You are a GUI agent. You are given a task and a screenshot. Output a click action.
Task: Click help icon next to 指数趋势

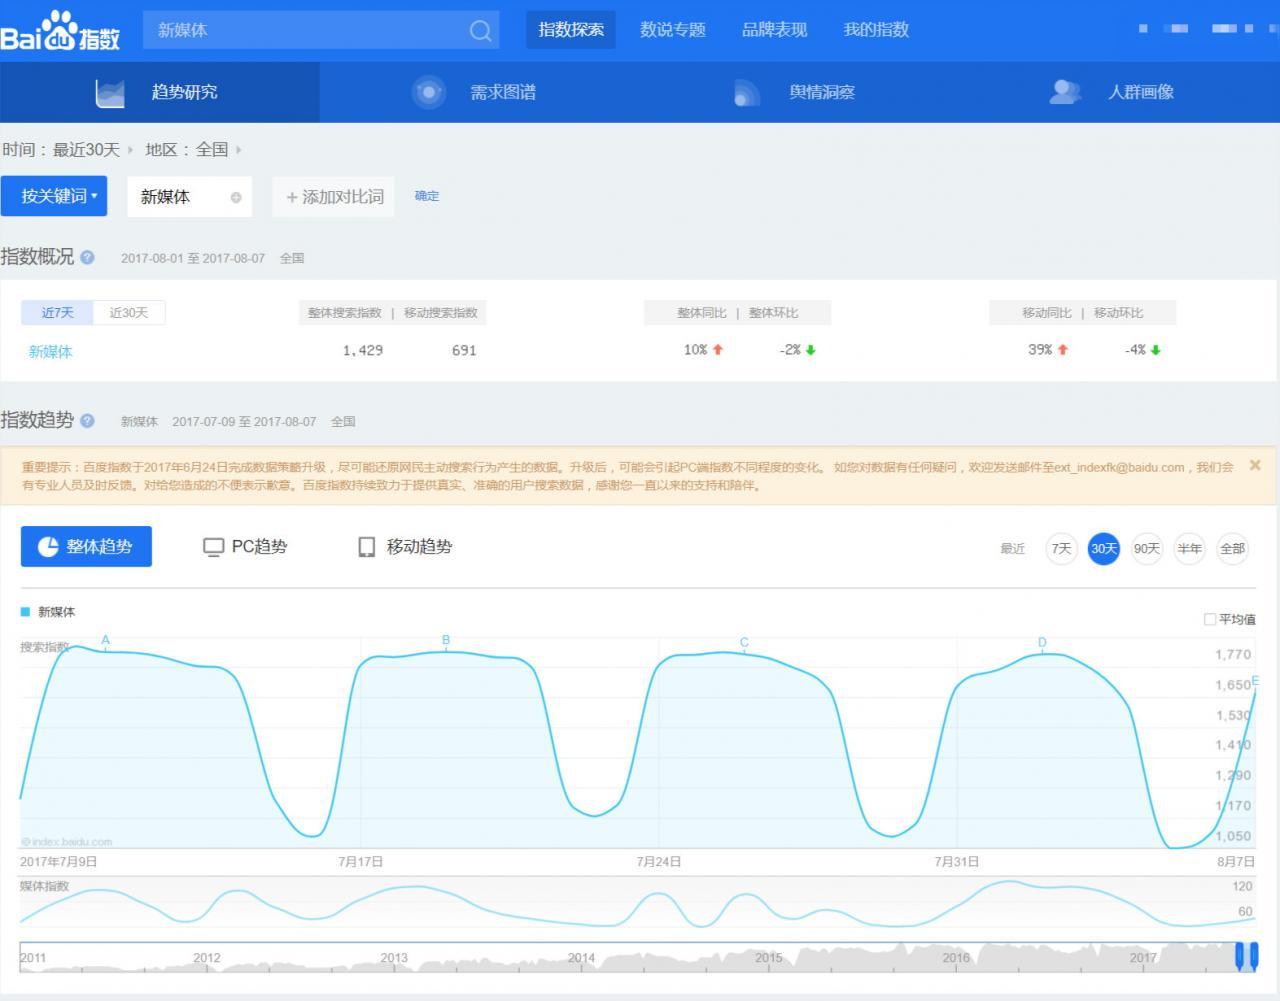pos(87,421)
